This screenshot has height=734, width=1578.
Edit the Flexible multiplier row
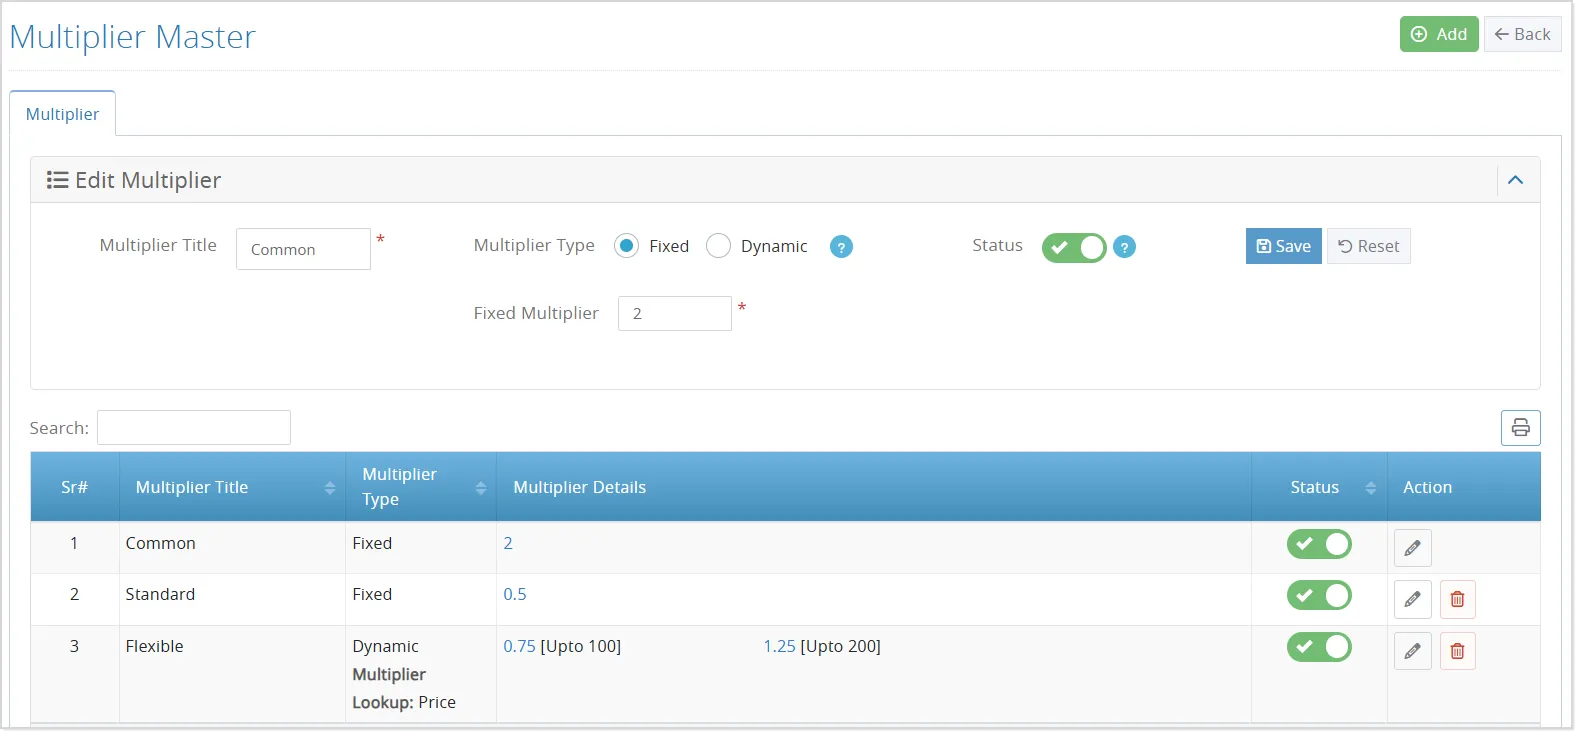click(1412, 651)
